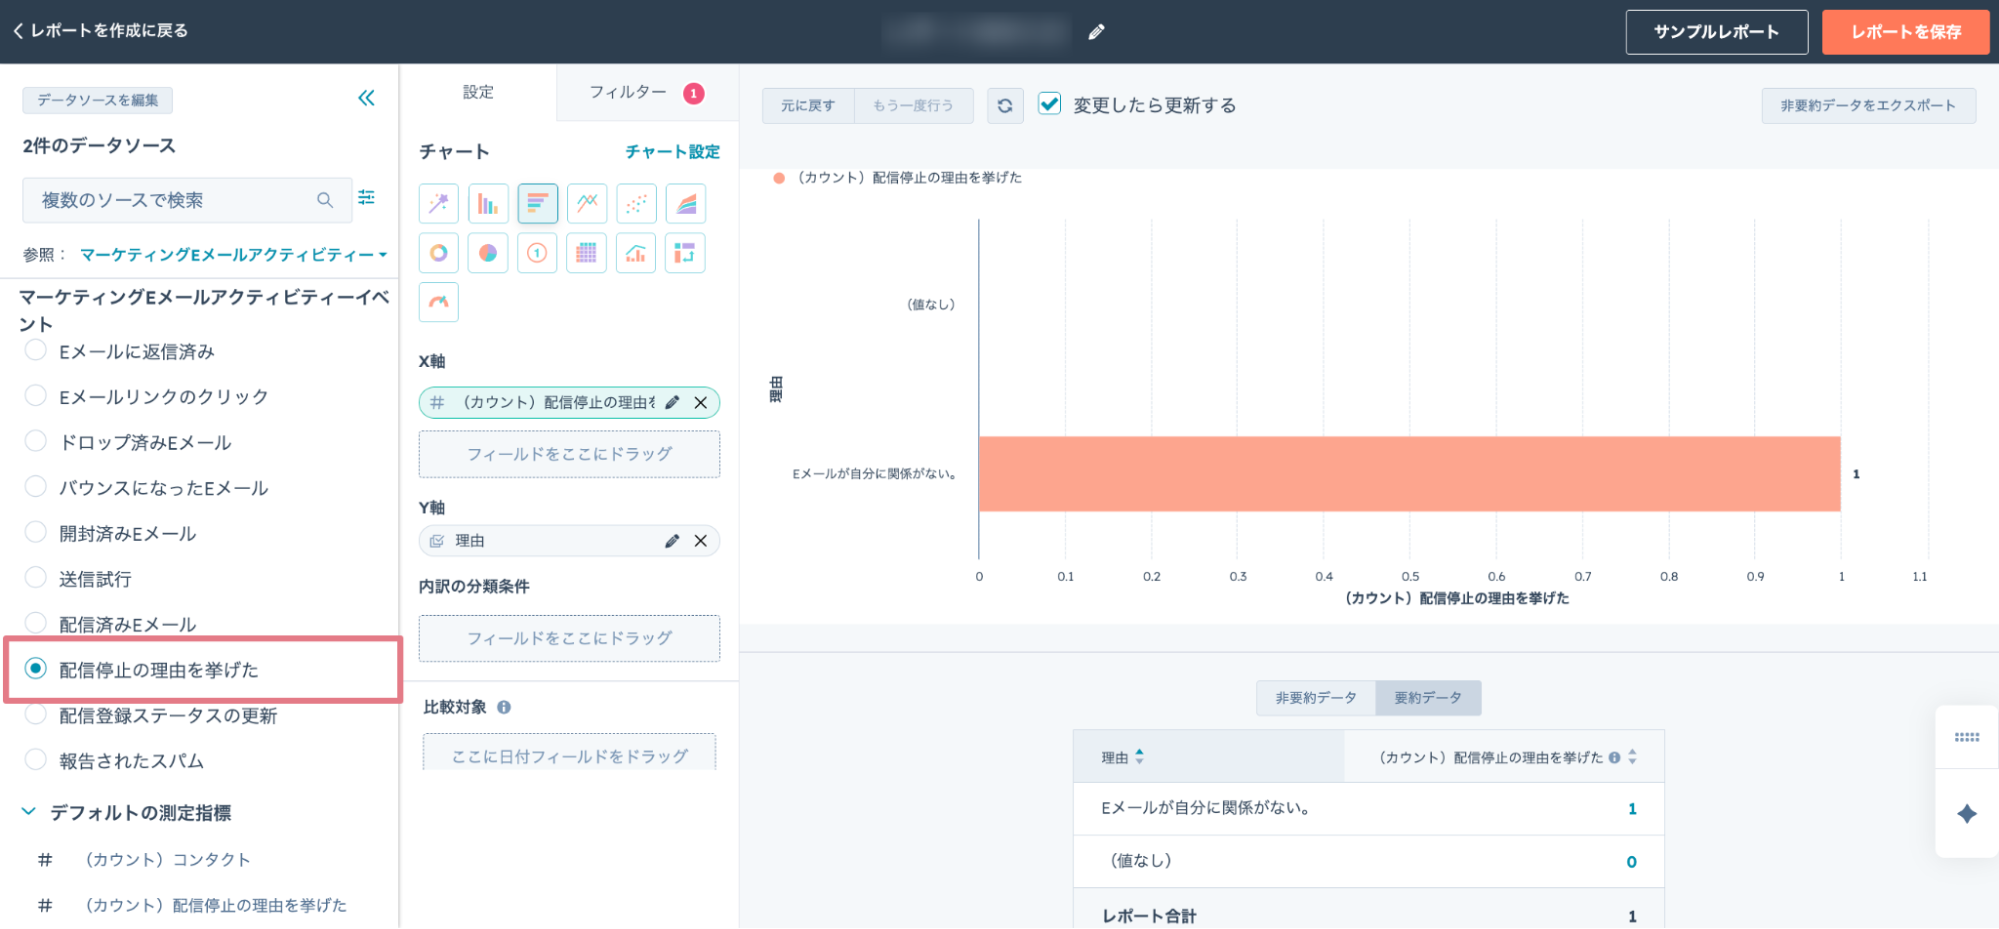Select バウンスになったEメール radio option
The width and height of the screenshot is (1999, 929).
[x=36, y=486]
